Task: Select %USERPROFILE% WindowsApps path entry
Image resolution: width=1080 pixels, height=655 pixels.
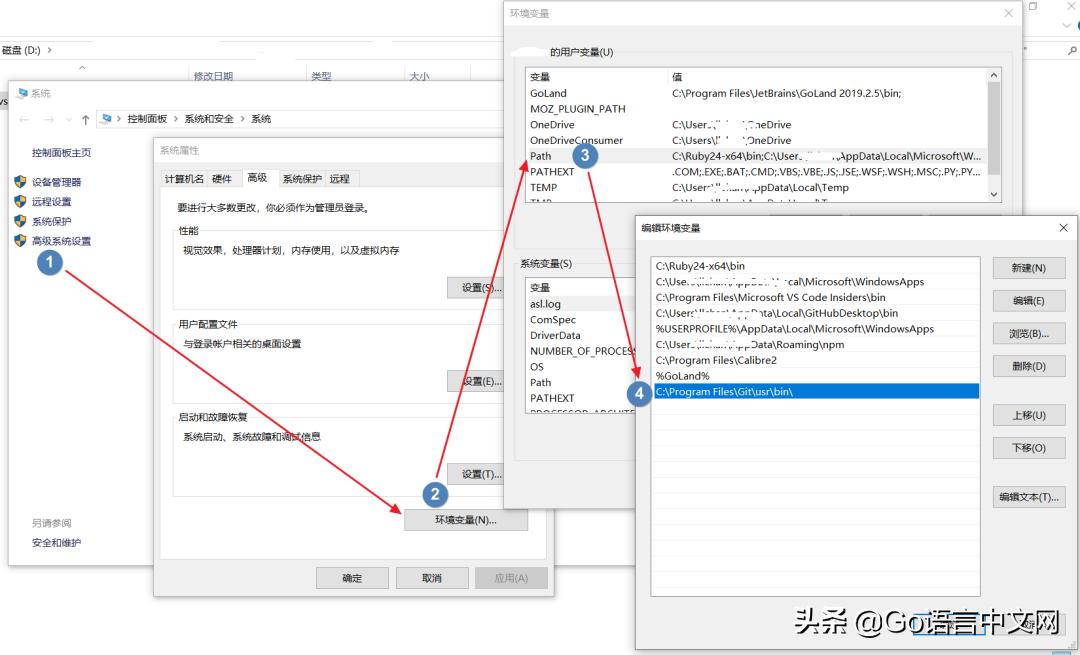Action: coord(816,329)
